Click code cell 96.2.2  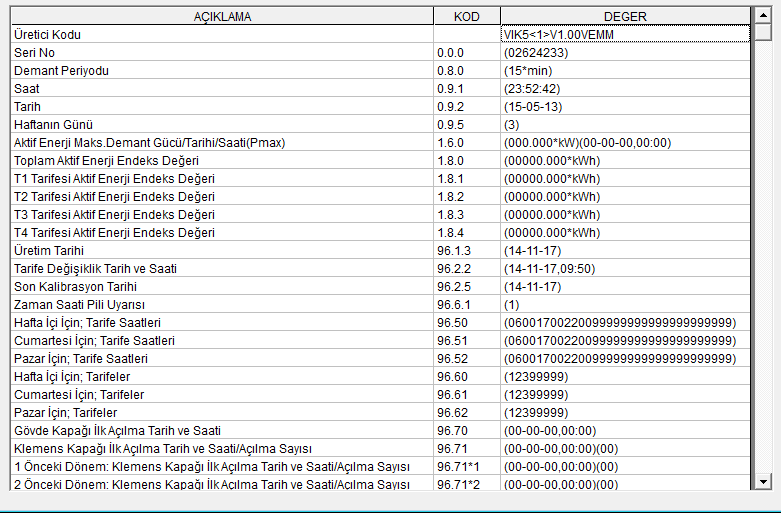coord(467,268)
